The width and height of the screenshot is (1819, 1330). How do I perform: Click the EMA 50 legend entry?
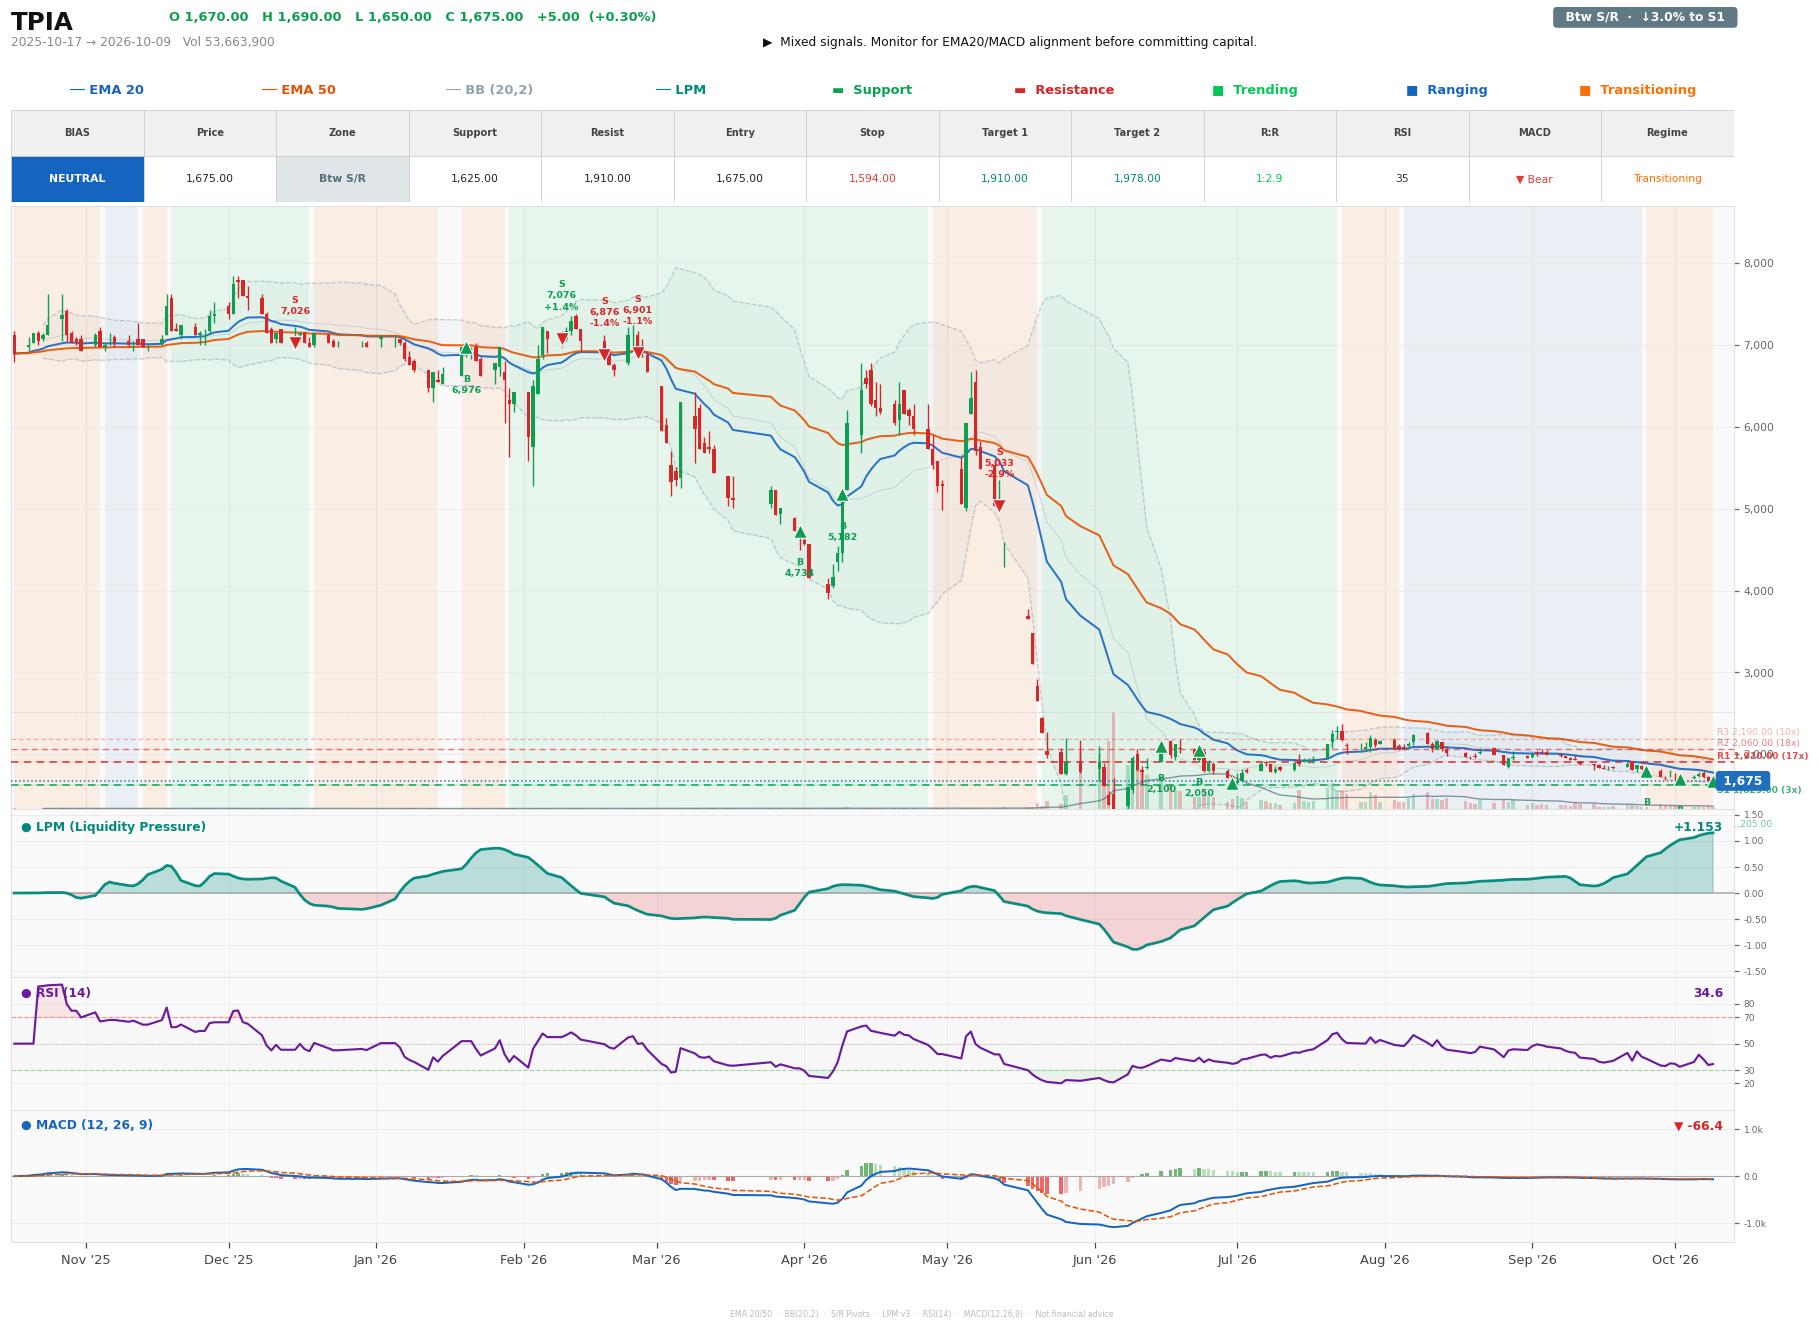click(298, 90)
